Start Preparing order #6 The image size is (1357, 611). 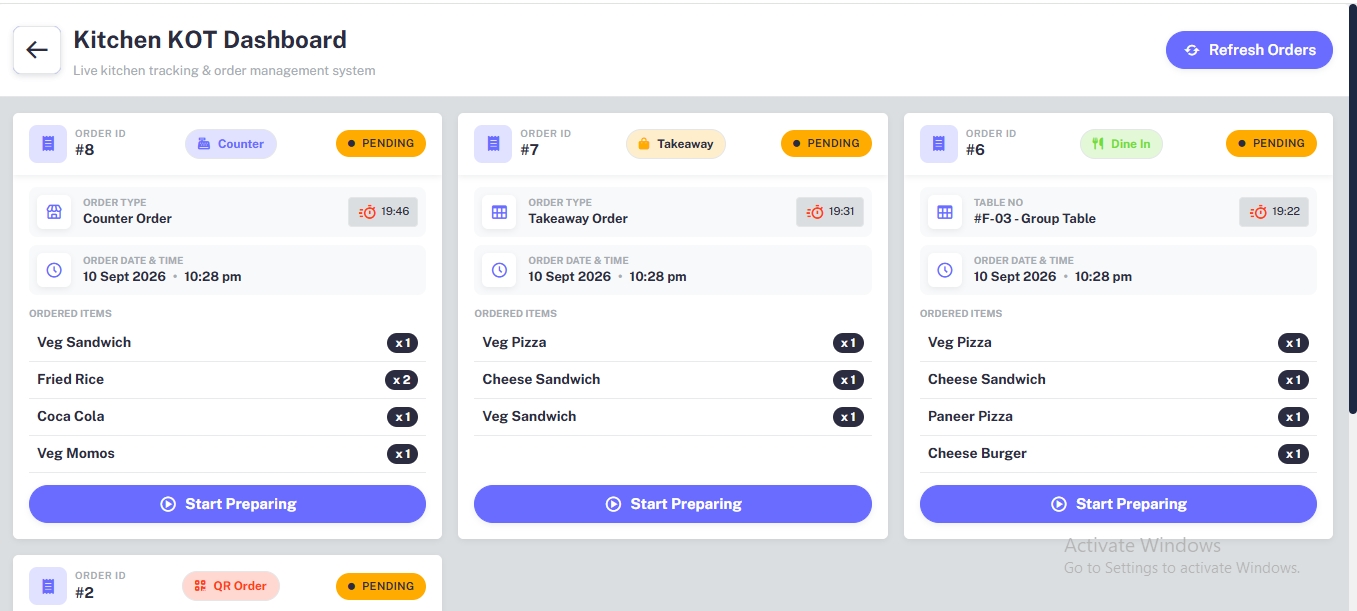tap(1118, 504)
